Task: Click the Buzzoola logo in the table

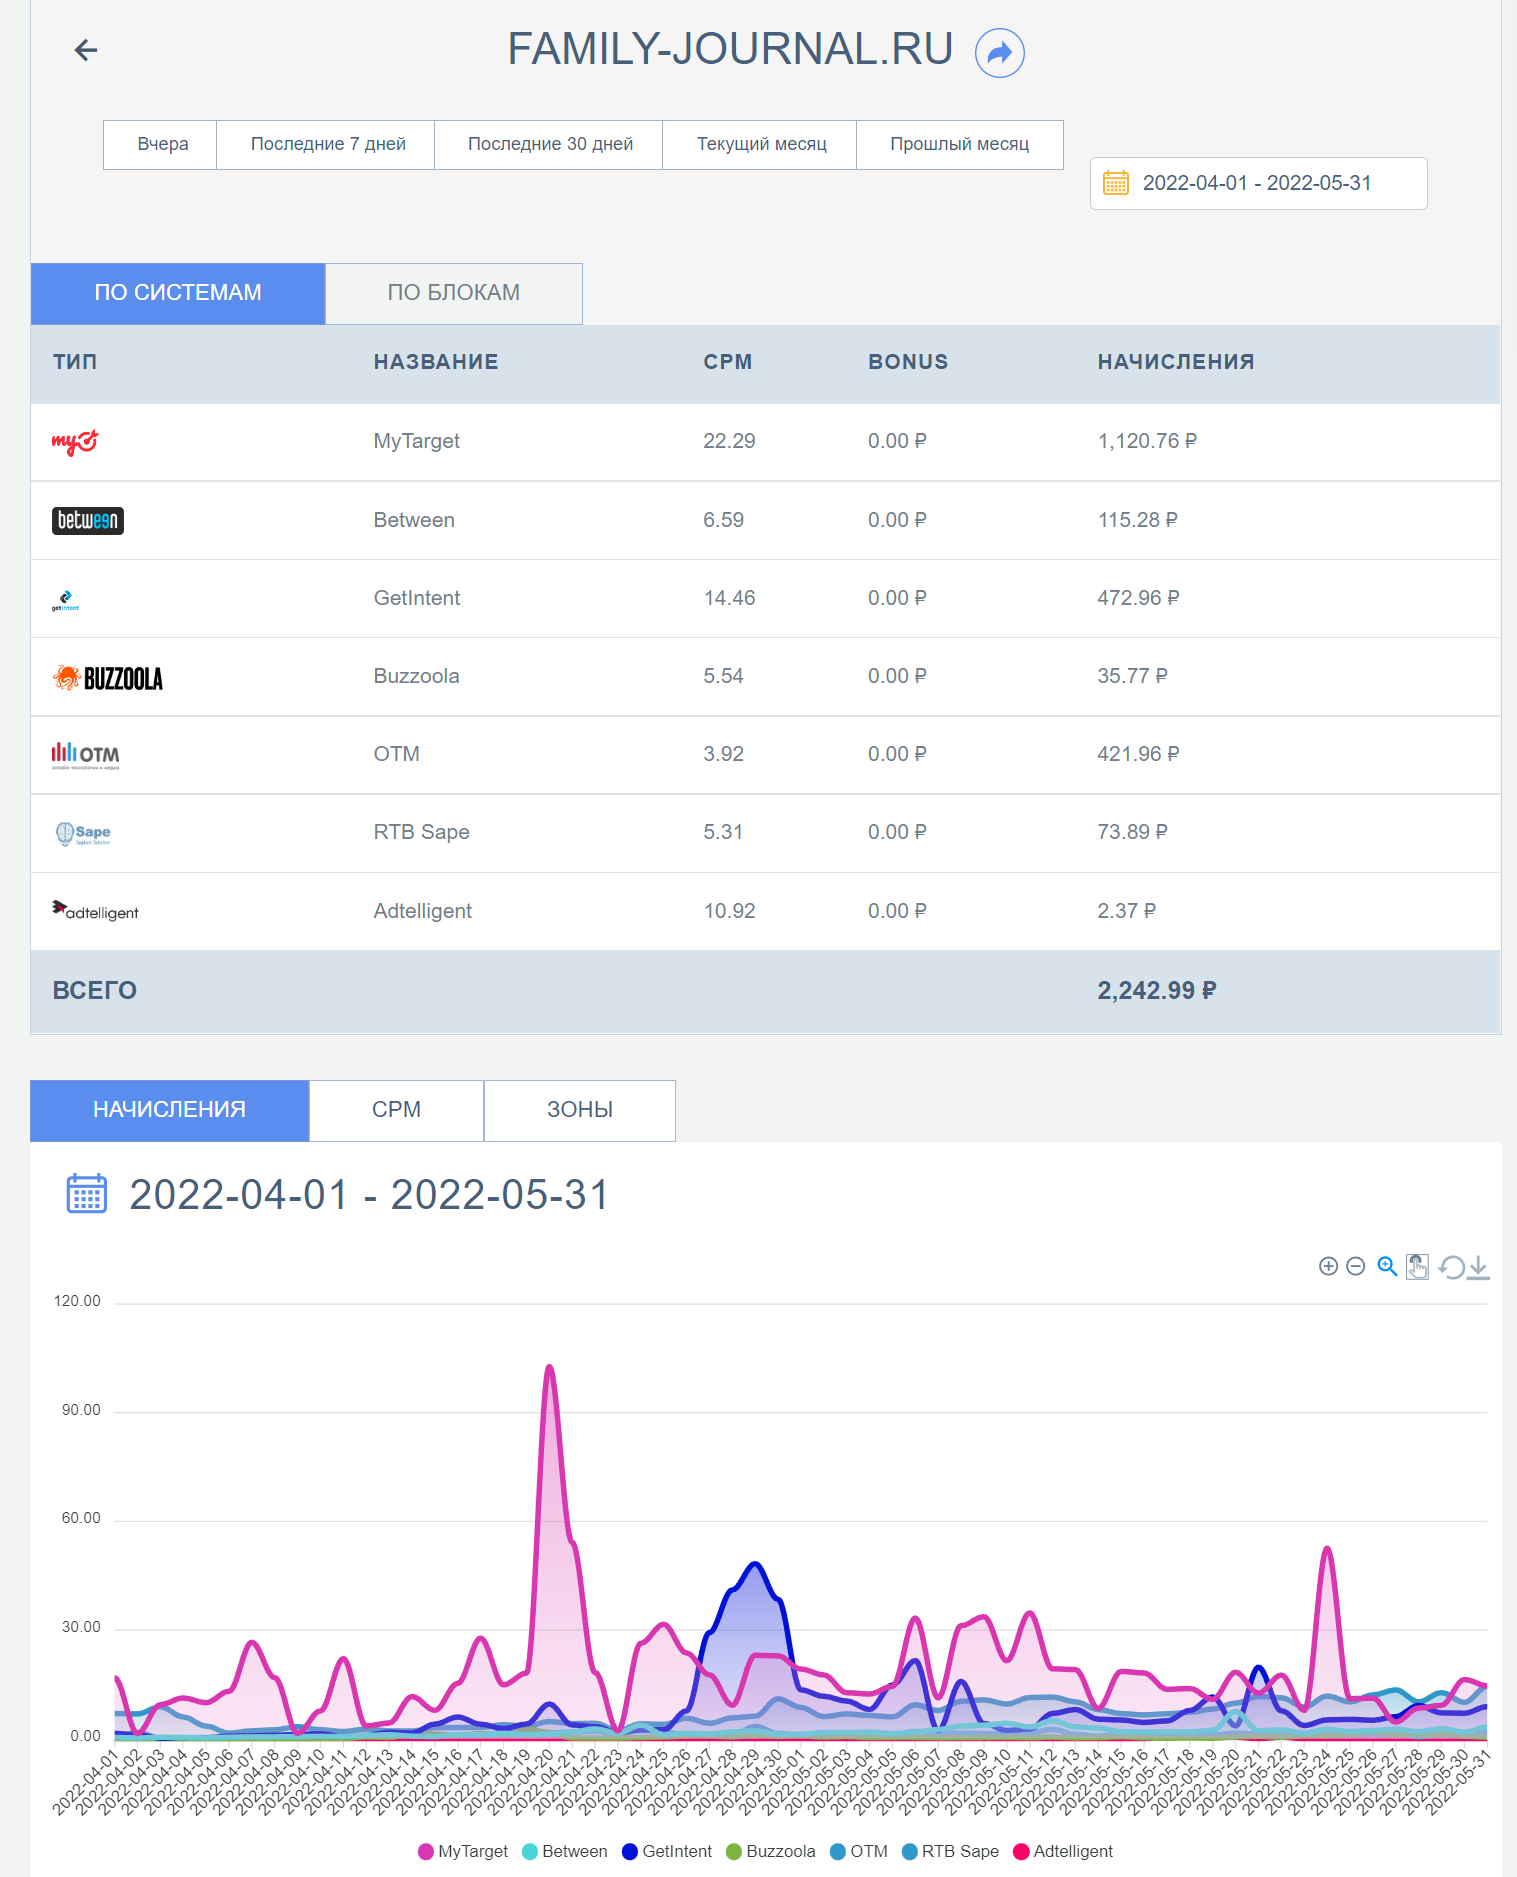Action: (x=108, y=678)
